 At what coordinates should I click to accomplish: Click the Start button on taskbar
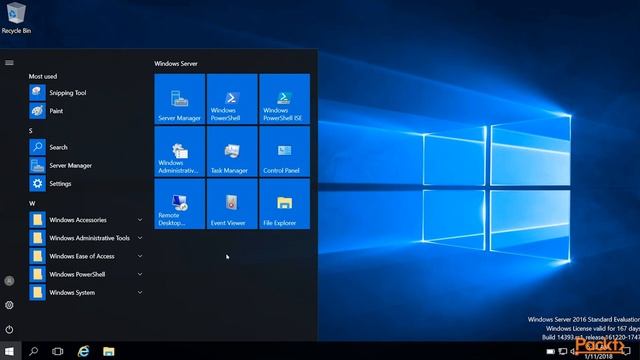point(10,351)
